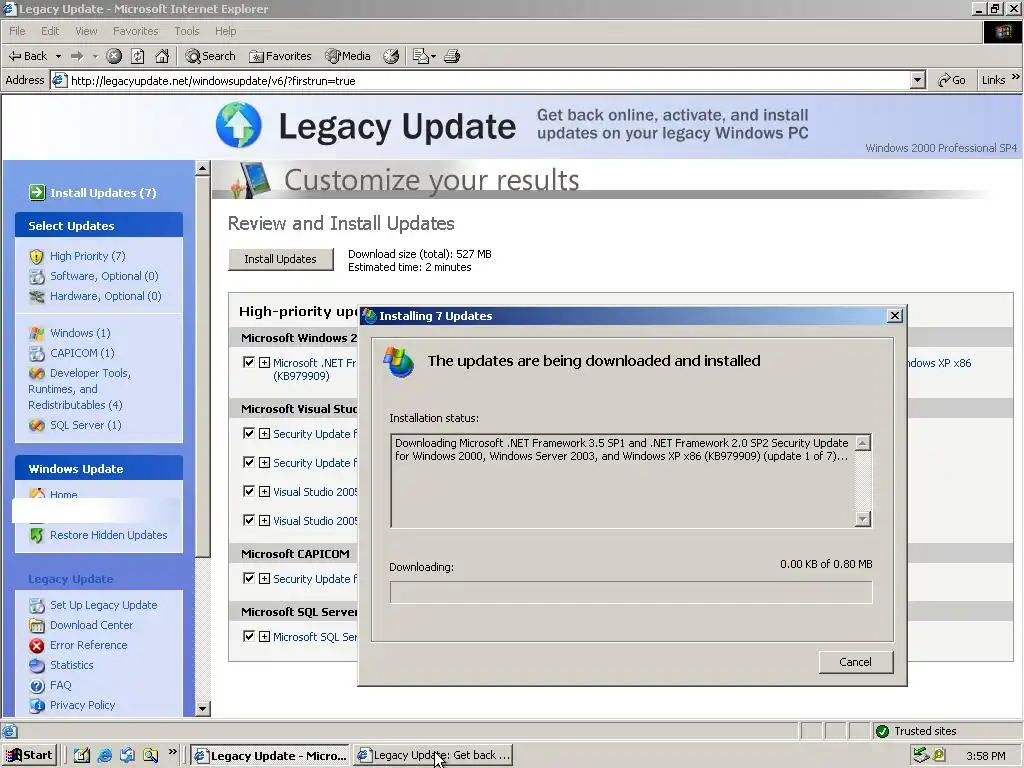Open the address bar dropdown arrow
This screenshot has width=1024, height=768.
(x=918, y=80)
